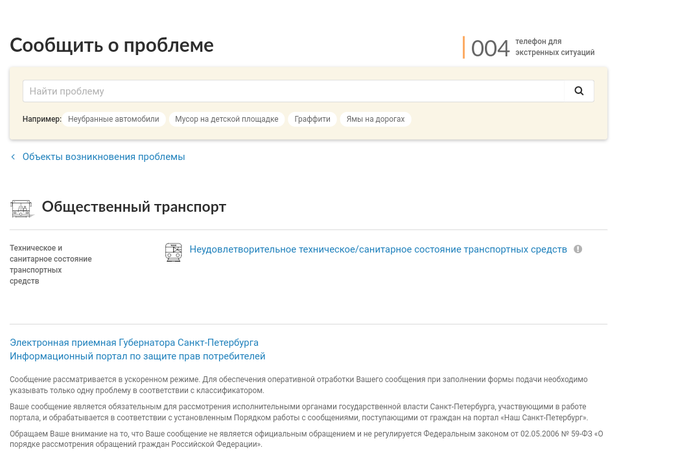The width and height of the screenshot is (700, 476).
Task: Click the Например label before the chips
Action: (41, 119)
